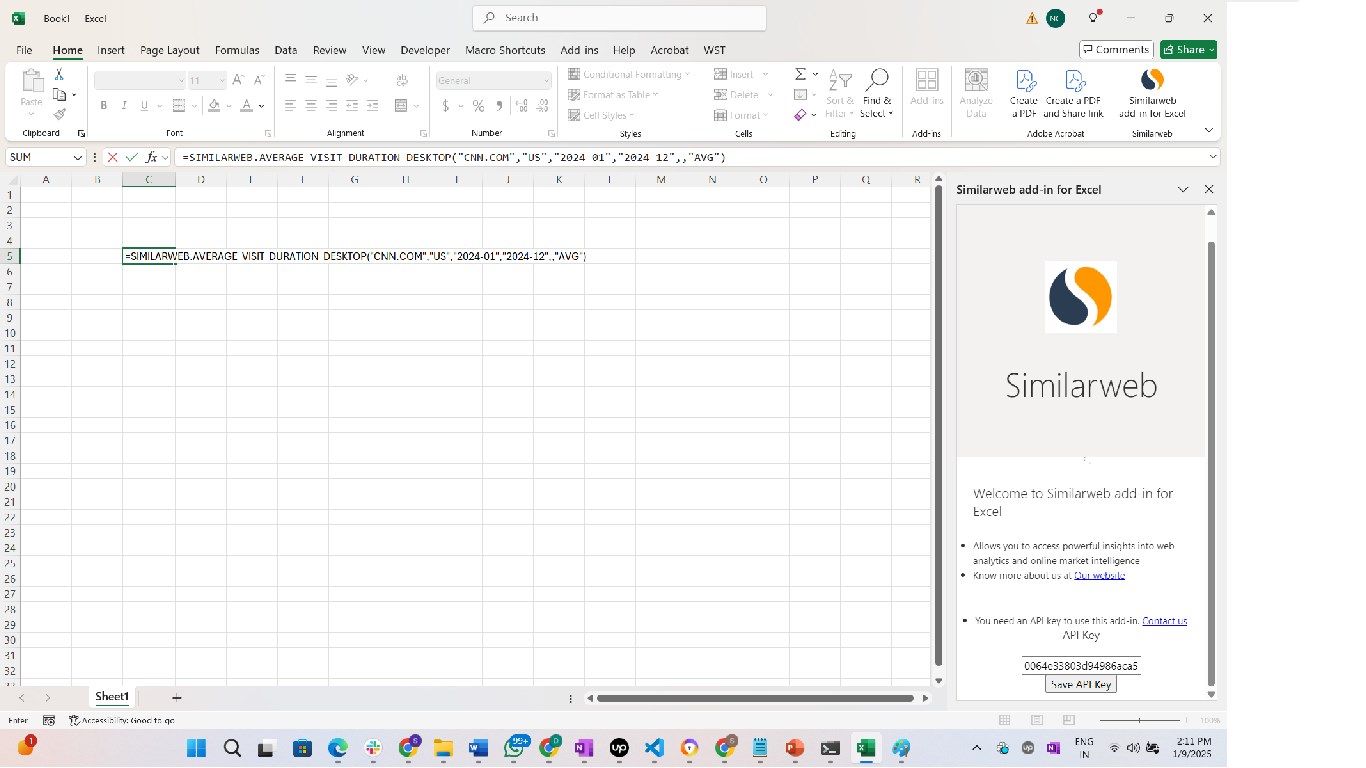Viewport: 1366px width, 768px height.
Task: Open Windows Start menu
Action: (x=196, y=747)
